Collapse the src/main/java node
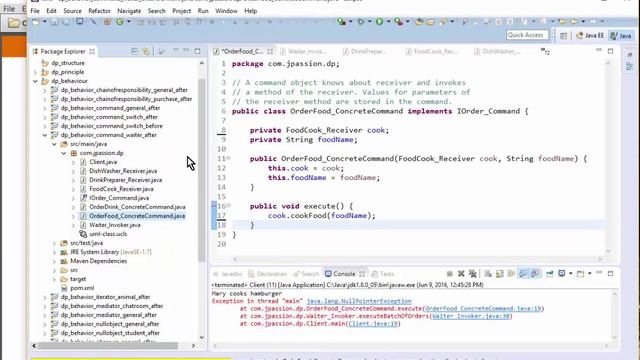The height and width of the screenshot is (360, 640). [x=54, y=144]
